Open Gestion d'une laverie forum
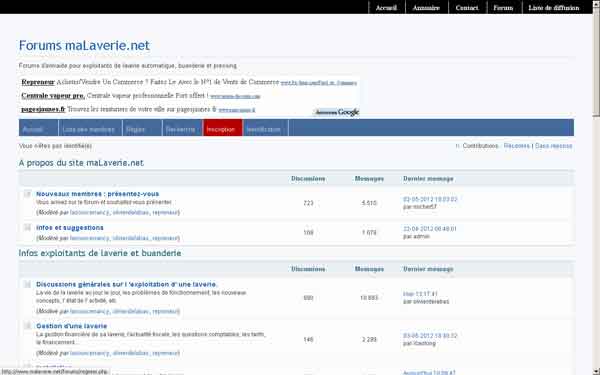 coord(72,326)
